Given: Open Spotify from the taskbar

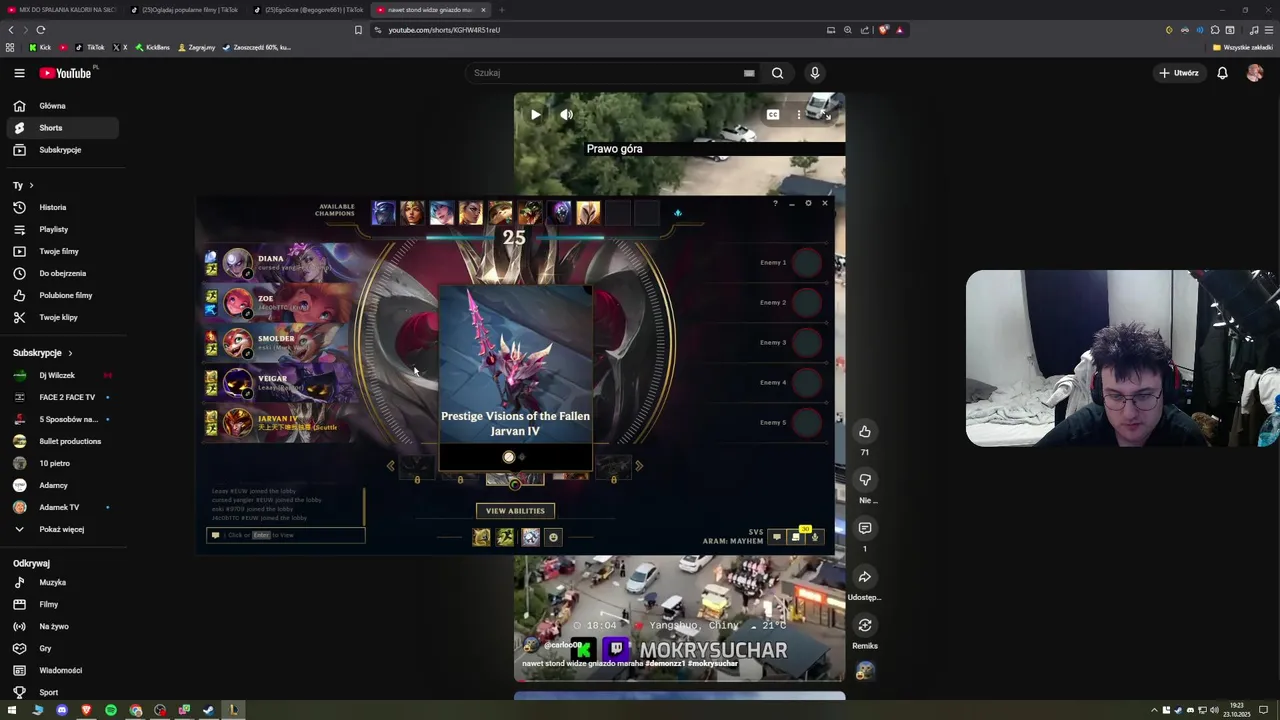Looking at the screenshot, I should tap(111, 710).
